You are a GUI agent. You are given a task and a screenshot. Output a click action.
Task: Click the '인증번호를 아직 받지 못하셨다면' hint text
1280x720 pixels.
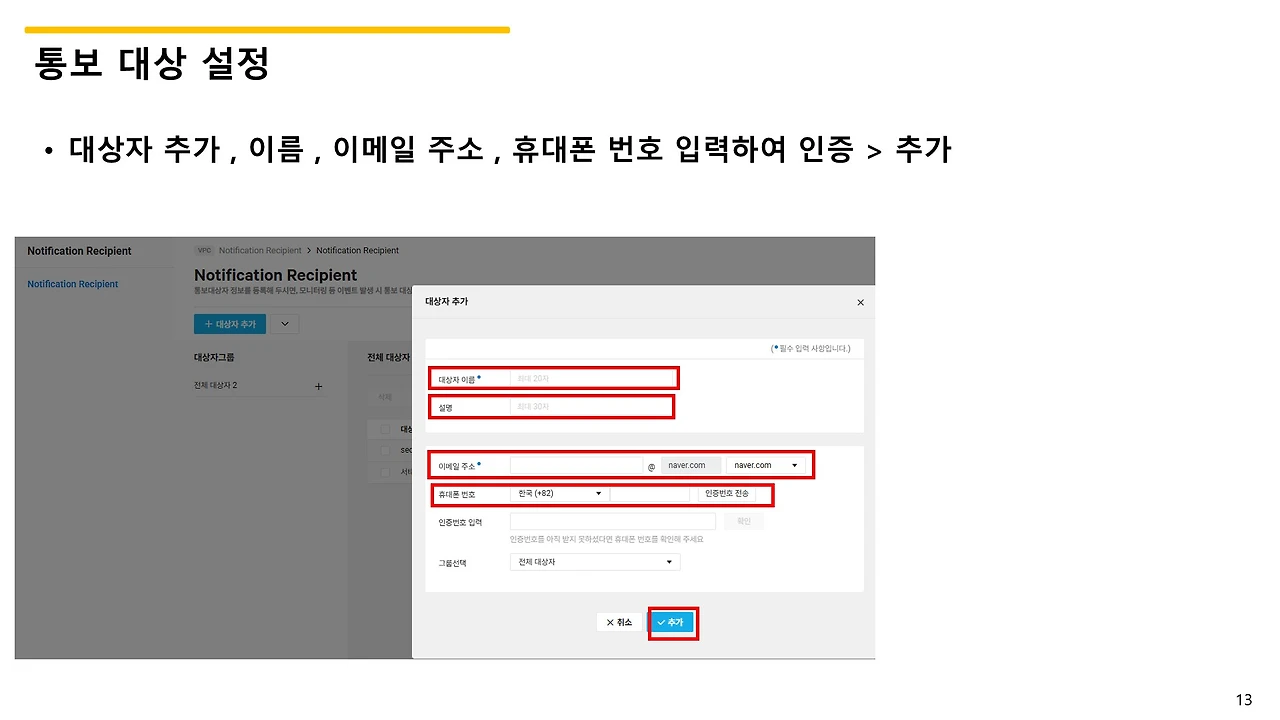[x=606, y=540]
